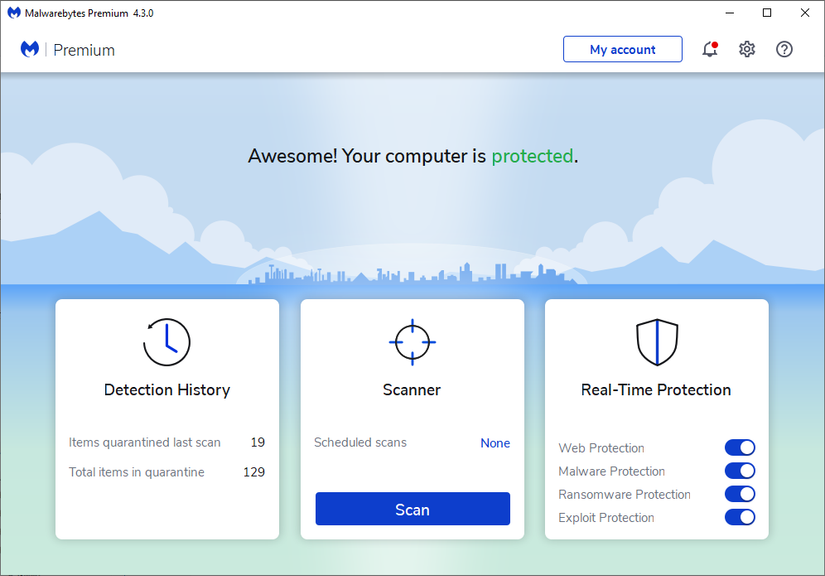825x576 pixels.
Task: Open the Detection History clock icon
Action: tap(166, 341)
